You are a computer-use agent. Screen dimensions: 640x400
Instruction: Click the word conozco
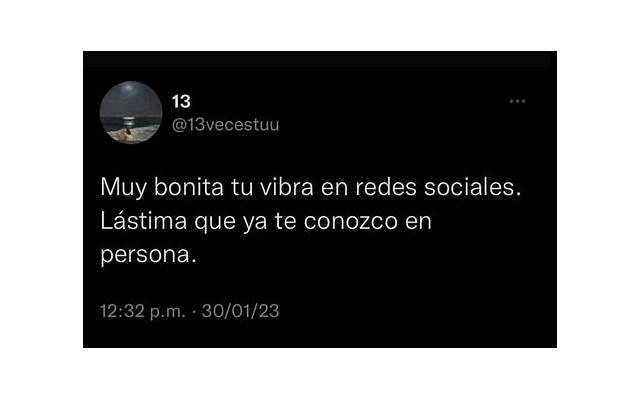(x=351, y=221)
